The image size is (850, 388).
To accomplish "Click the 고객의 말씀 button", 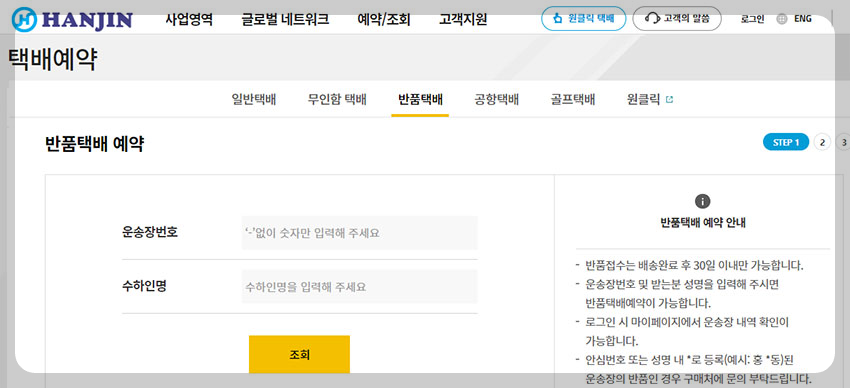I will [x=677, y=19].
